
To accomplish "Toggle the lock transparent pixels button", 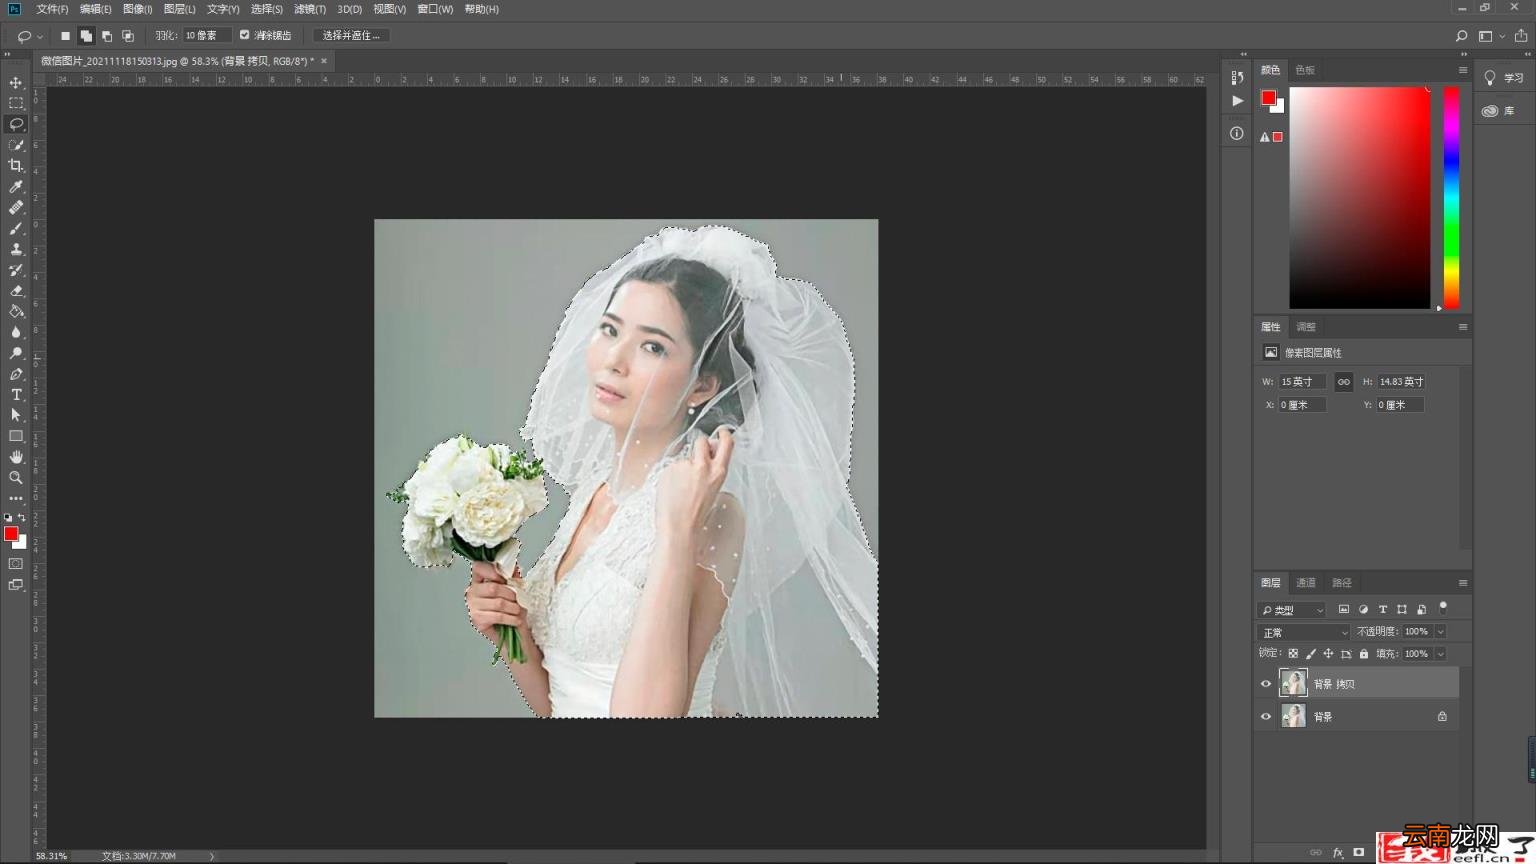I will click(x=1293, y=654).
